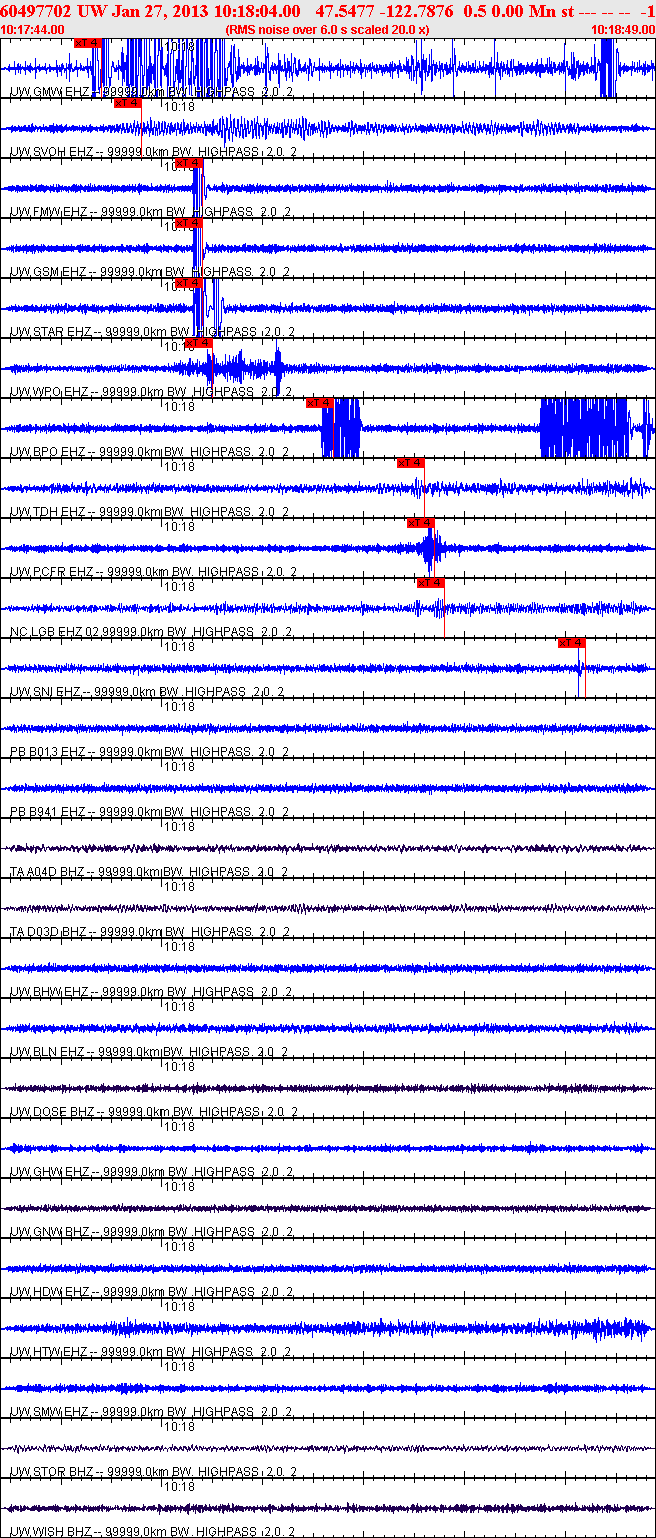Select the UW.GHW EHZ station label
656x1538 pixels.
coord(150,1171)
